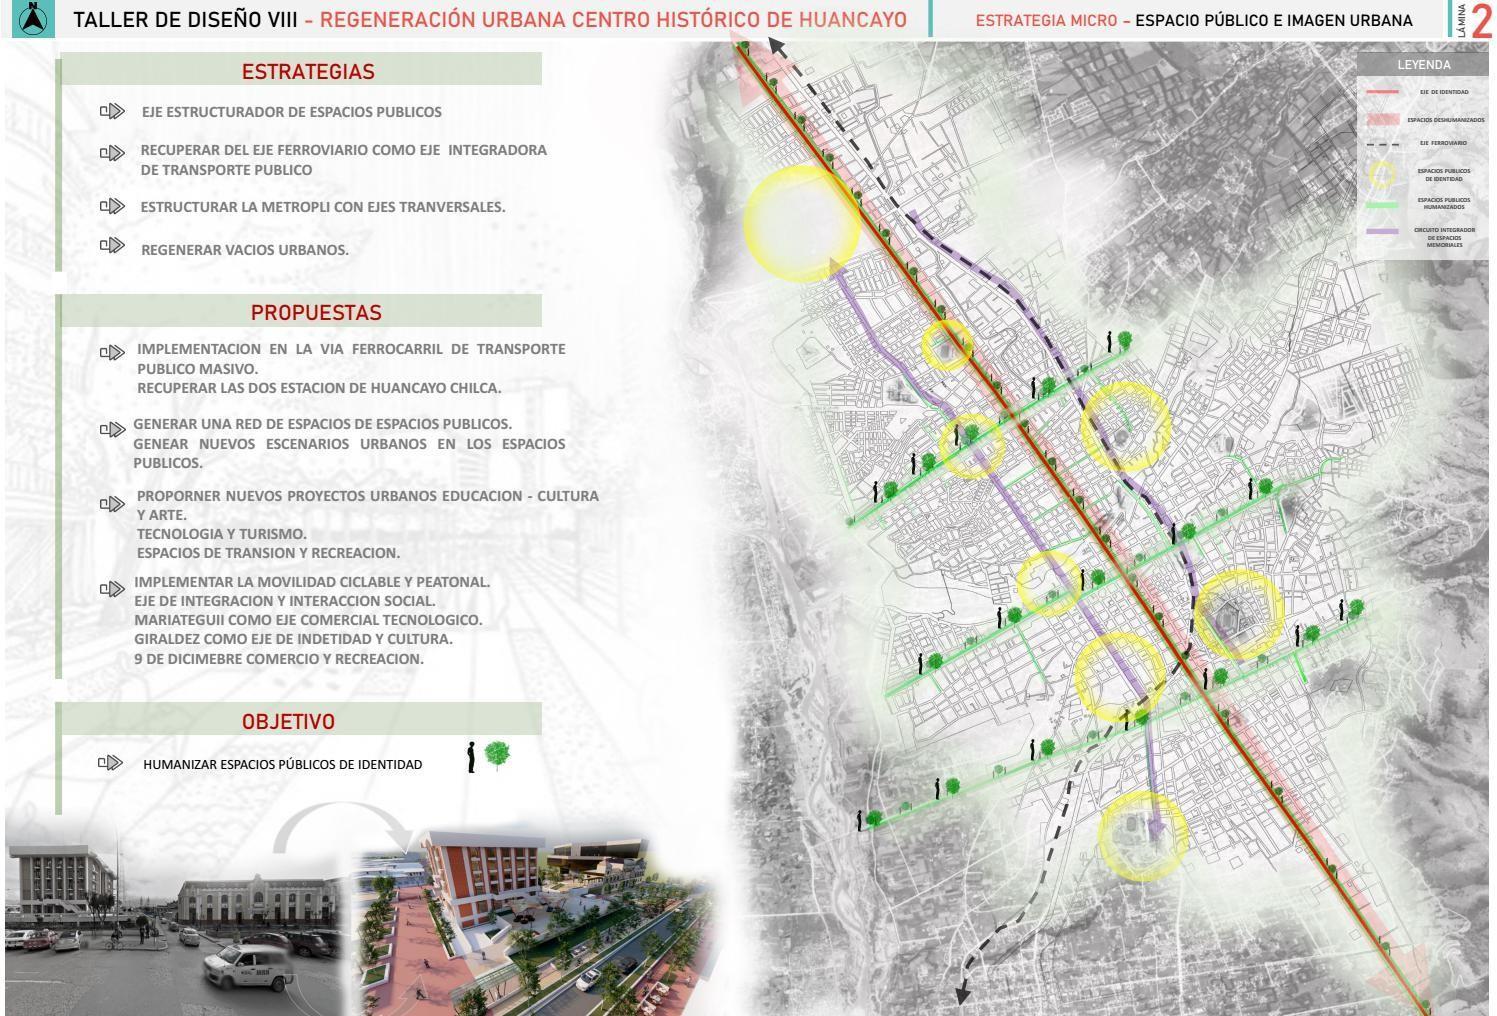Click '9 DE DICIMEBRE COMERCIO Y RECREACION.'

(279, 659)
